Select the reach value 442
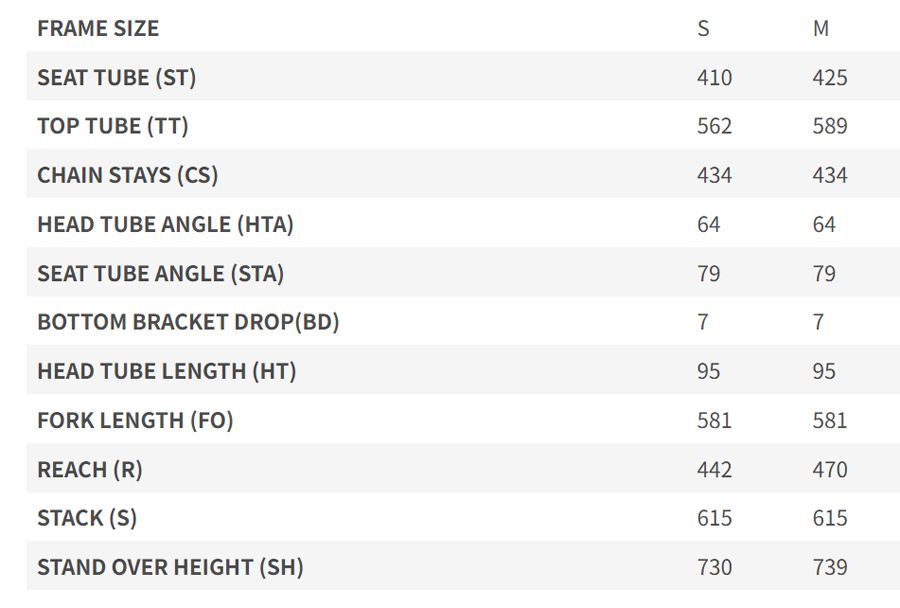Image resolution: width=900 pixels, height=608 pixels. tap(714, 469)
